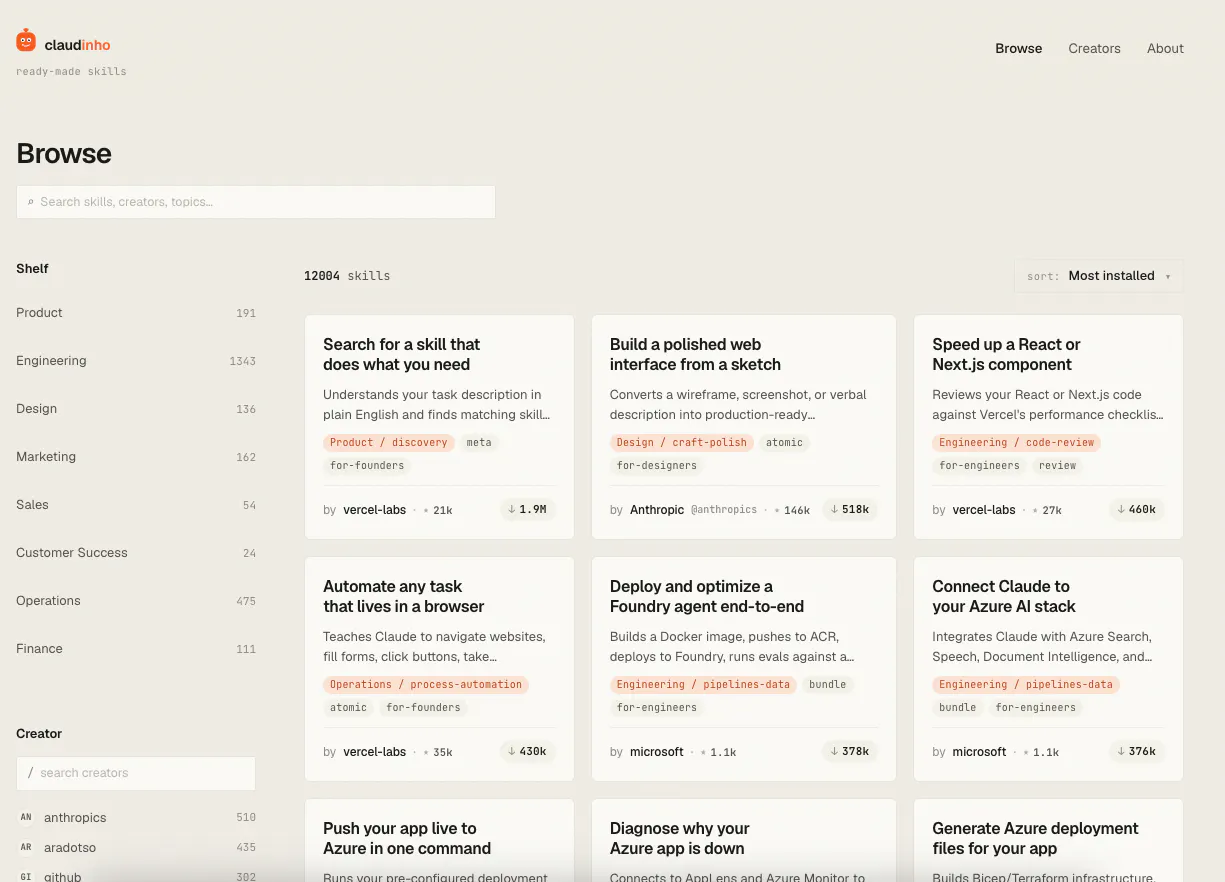Select the Sales shelf category

coord(136,505)
